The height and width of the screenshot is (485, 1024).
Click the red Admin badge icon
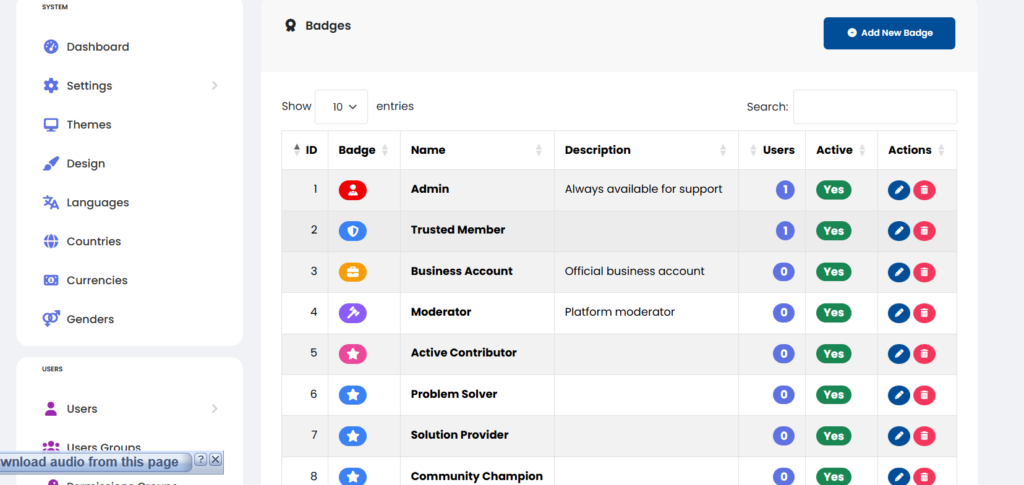tap(353, 190)
